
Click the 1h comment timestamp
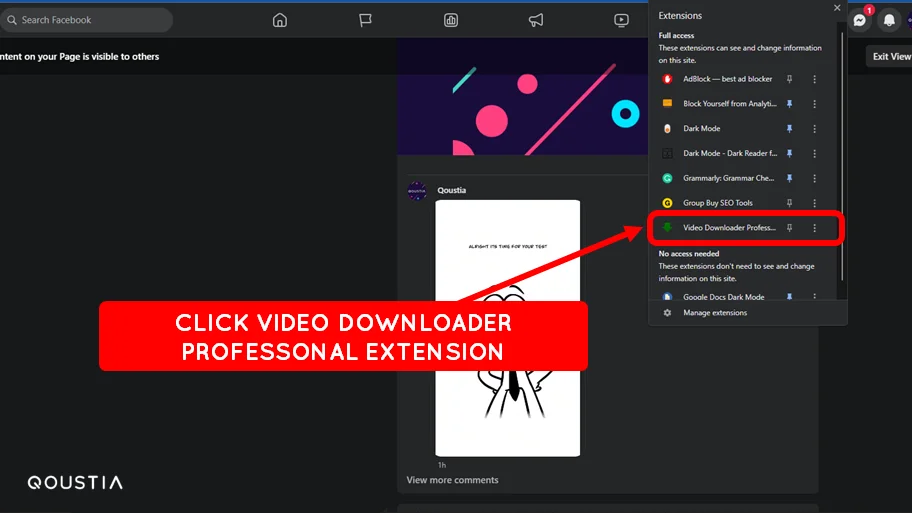click(x=442, y=465)
